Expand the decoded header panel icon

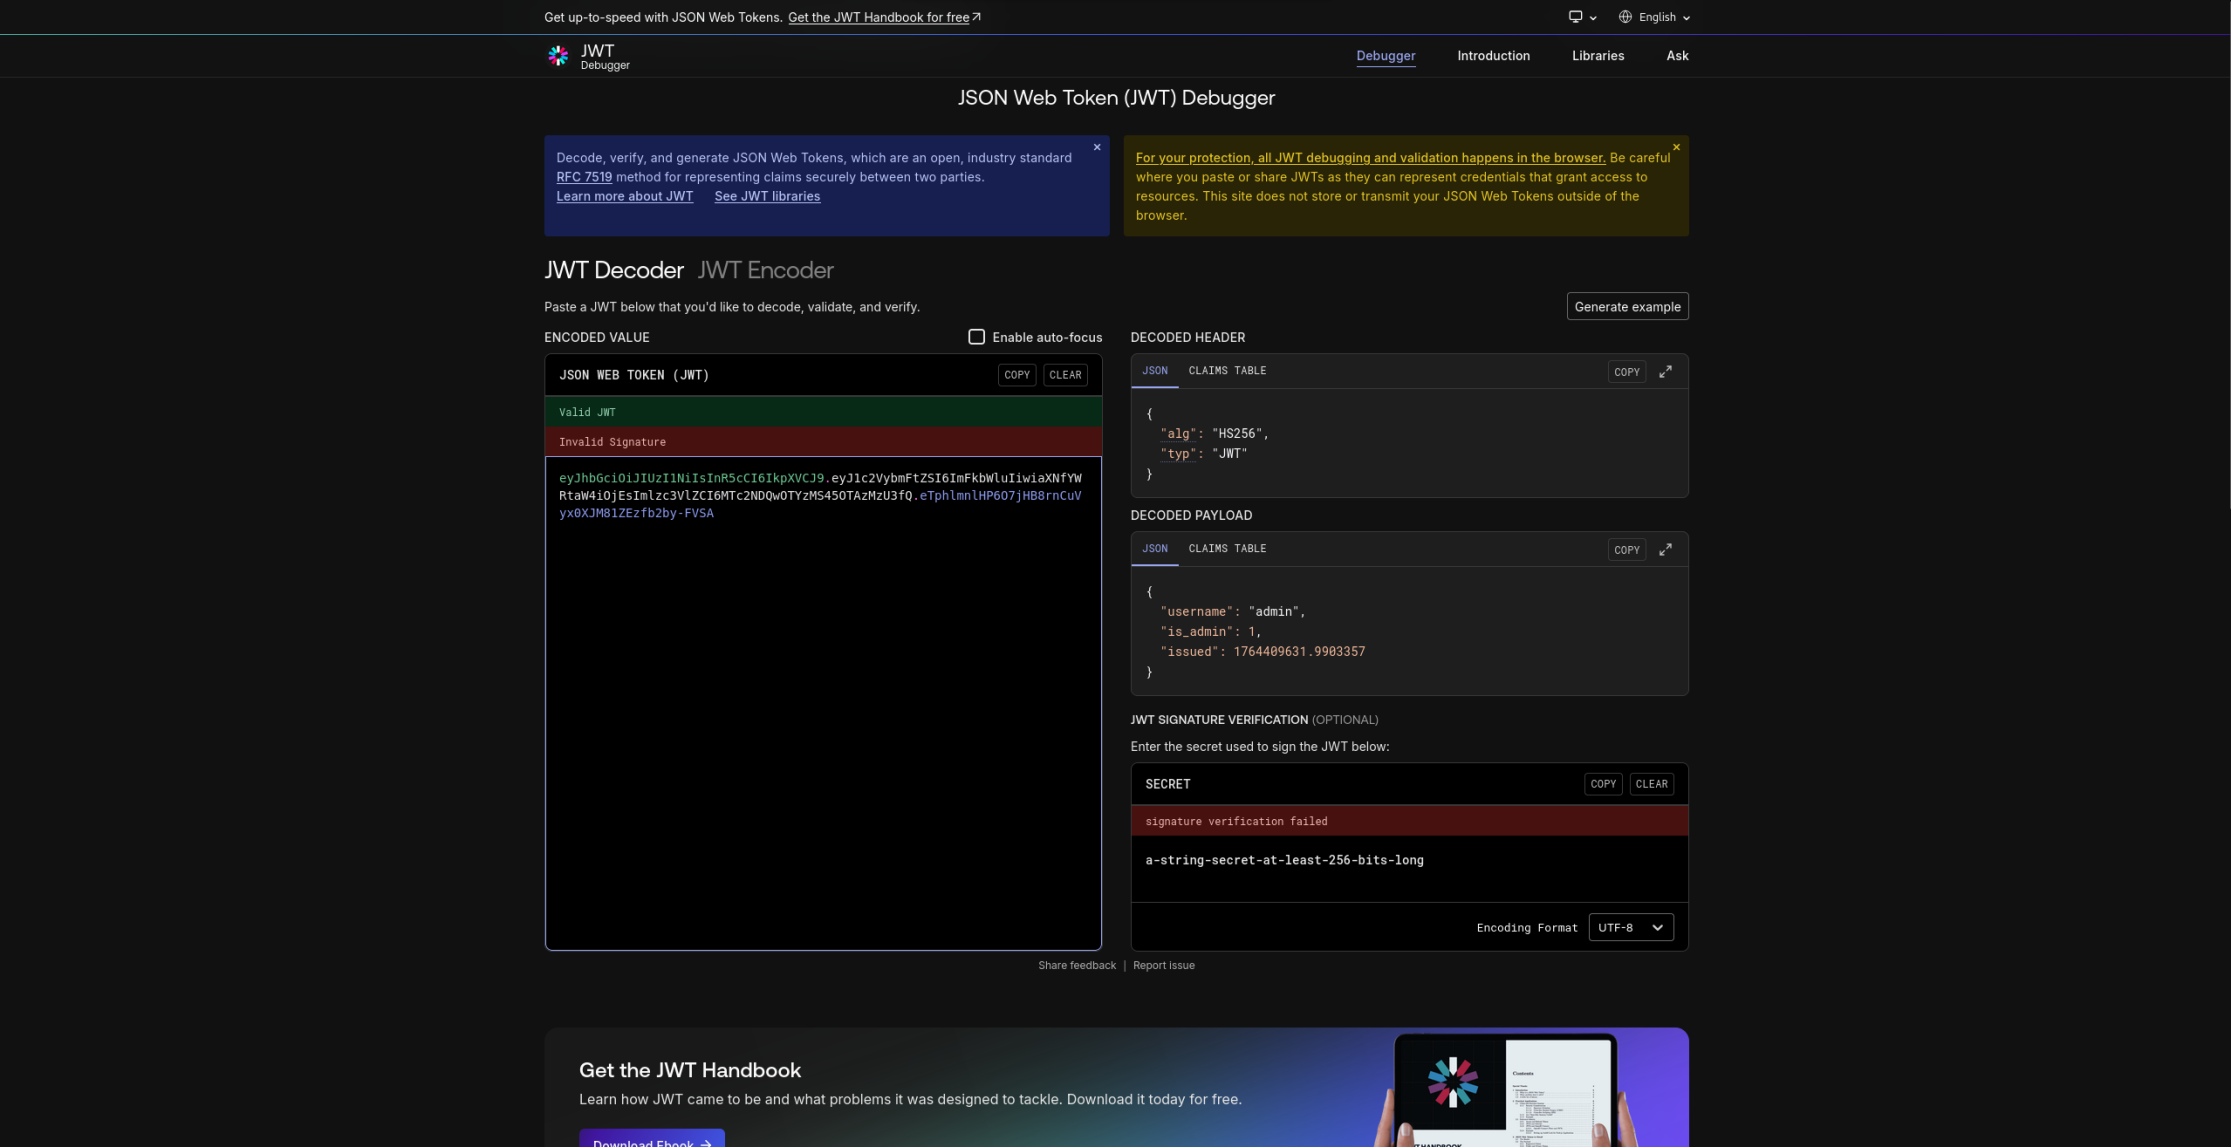pyautogui.click(x=1665, y=372)
